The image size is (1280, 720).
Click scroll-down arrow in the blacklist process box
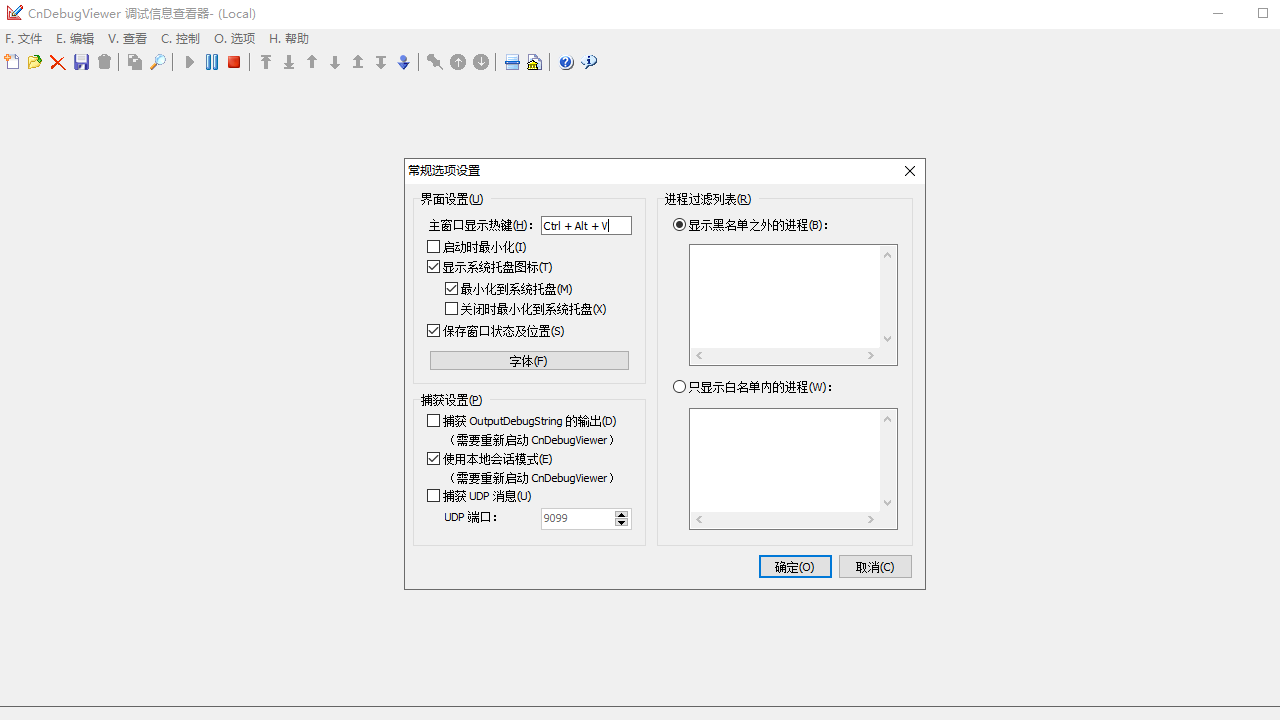[887, 339]
